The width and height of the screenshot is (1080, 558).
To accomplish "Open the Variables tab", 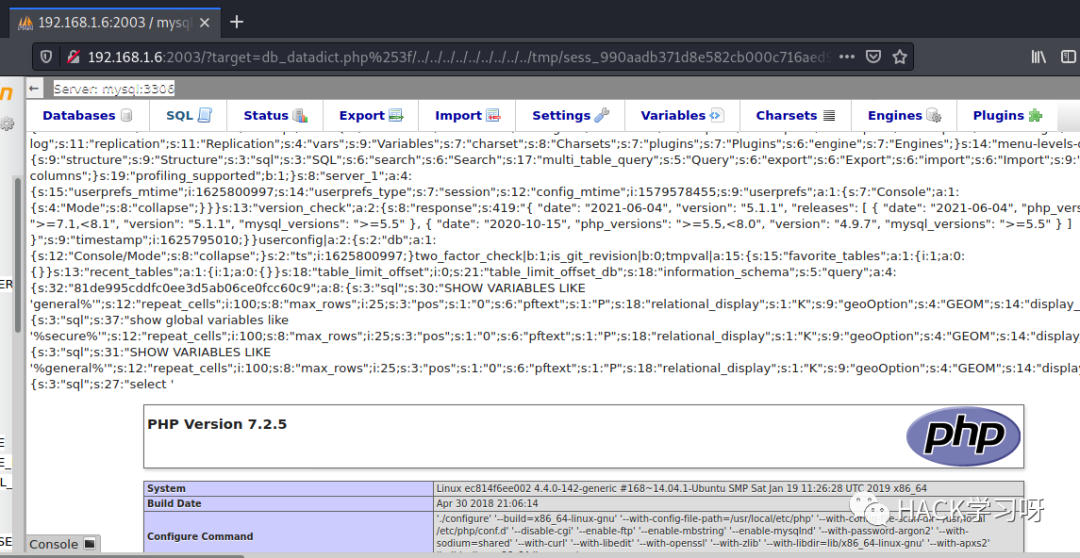I will point(682,116).
